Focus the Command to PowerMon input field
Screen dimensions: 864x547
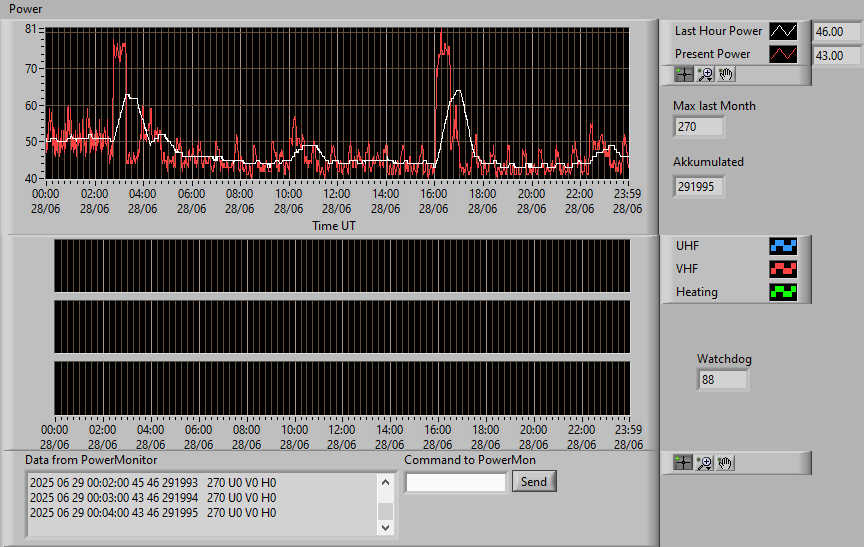pos(456,483)
